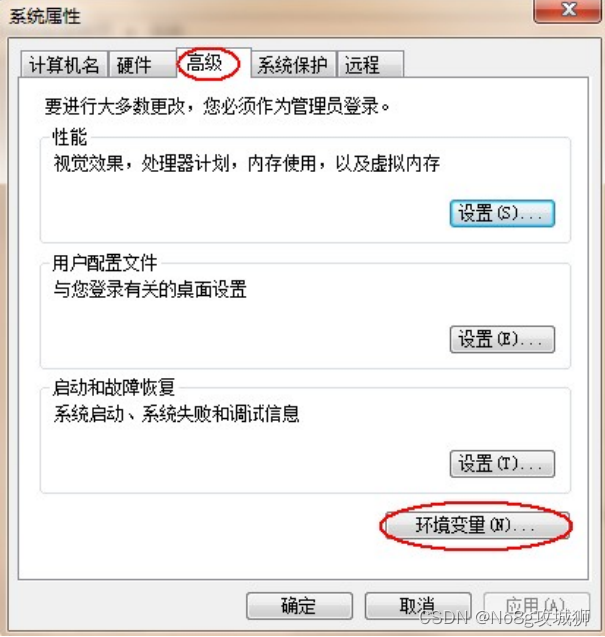The image size is (605, 637).
Task: Click the 用户配置文件 group label
Action: pyautogui.click(x=104, y=263)
